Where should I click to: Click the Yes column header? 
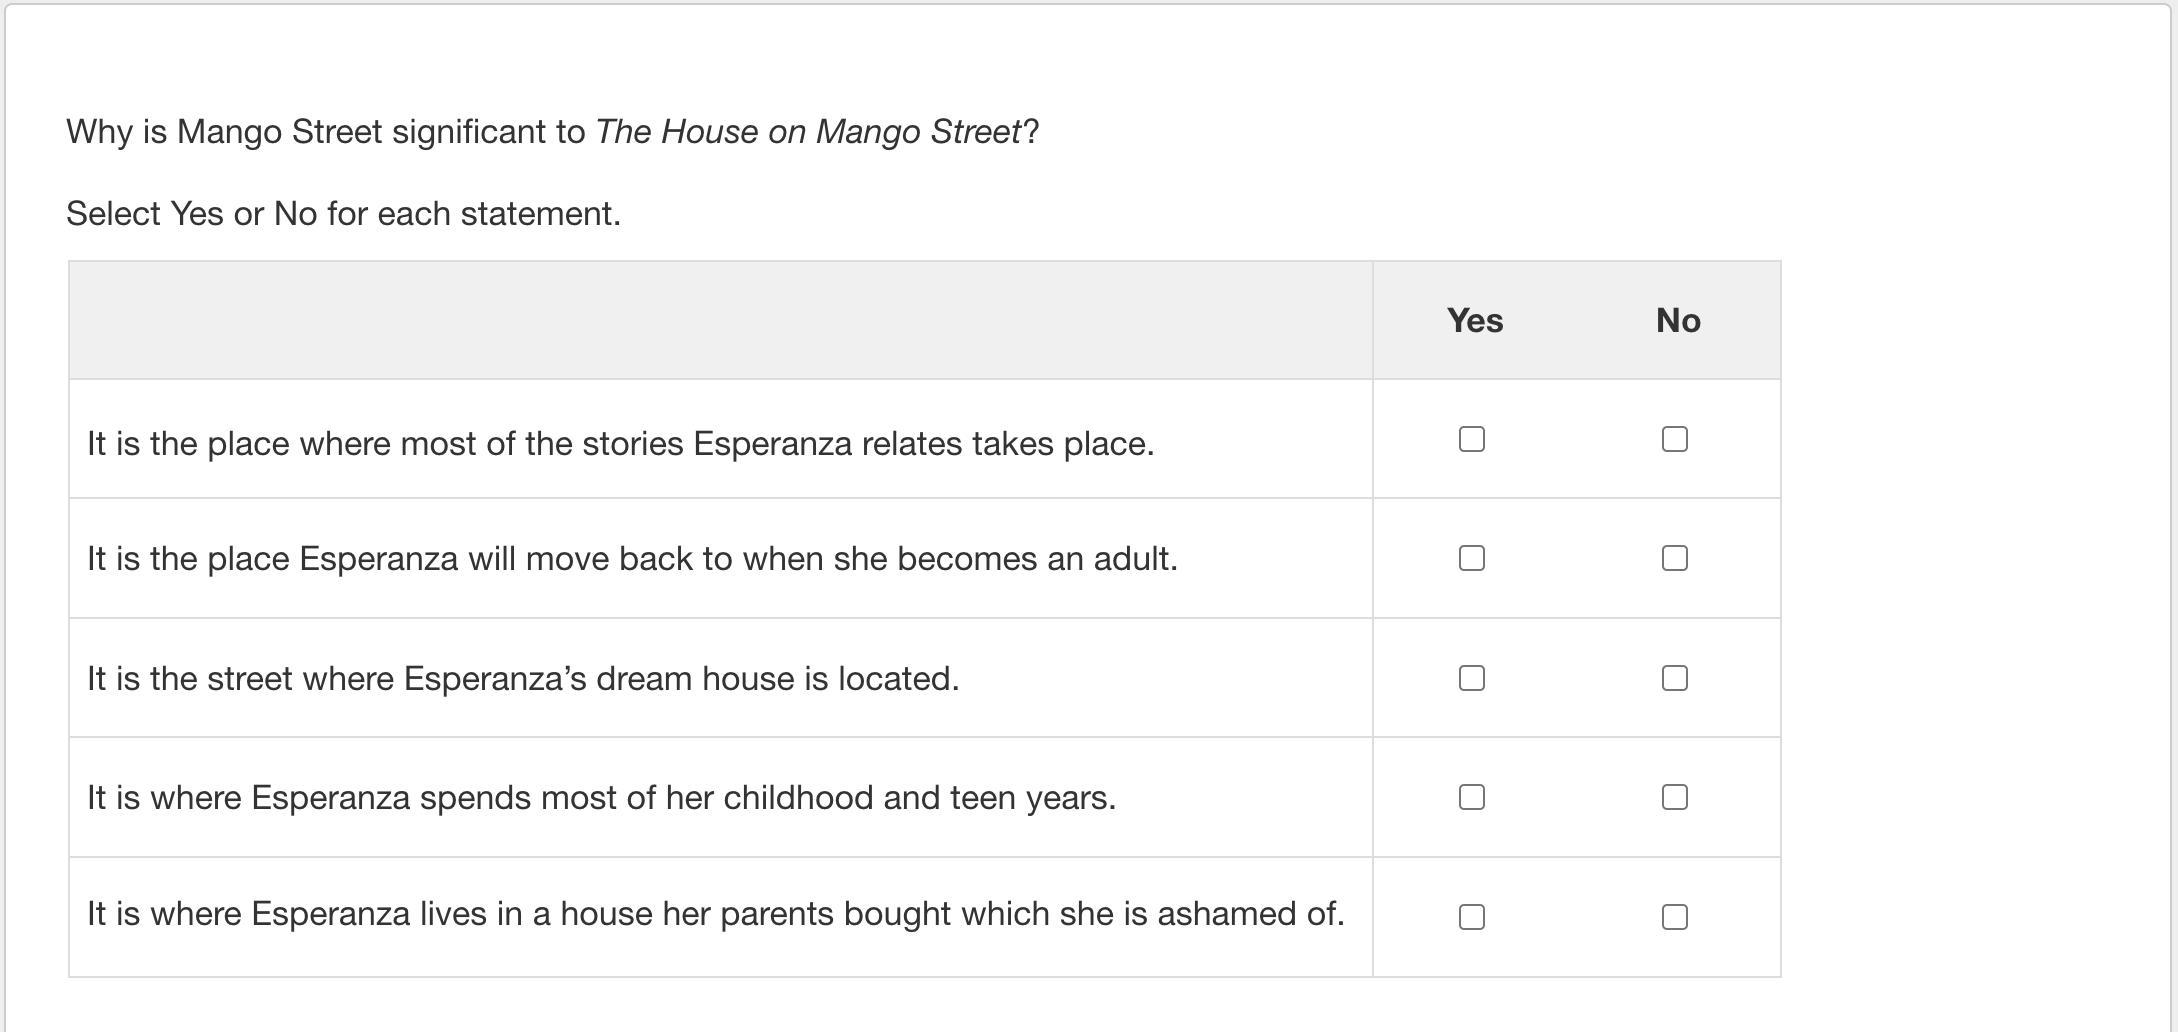click(x=1474, y=320)
